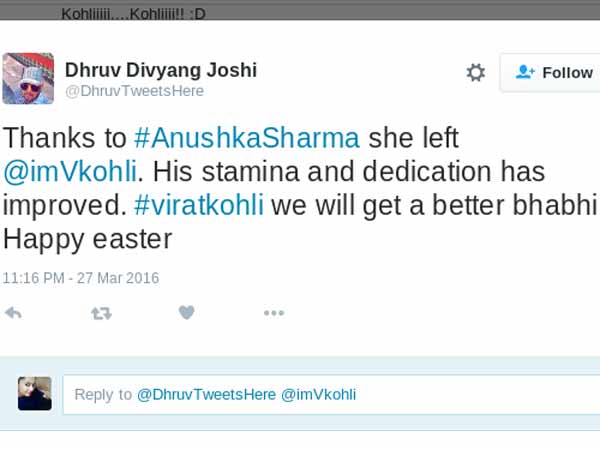Click the add-person icon inside Follow
600x450 pixels.
pyautogui.click(x=525, y=72)
